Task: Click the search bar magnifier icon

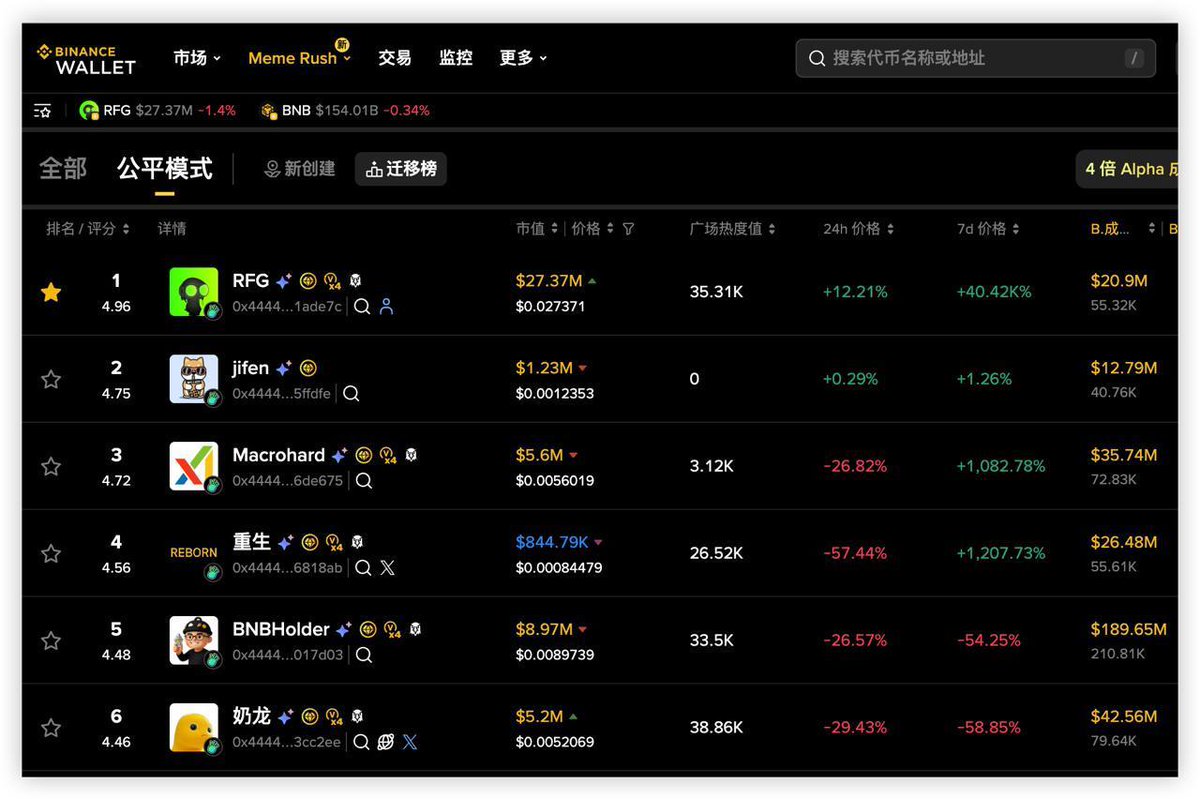Action: point(817,58)
